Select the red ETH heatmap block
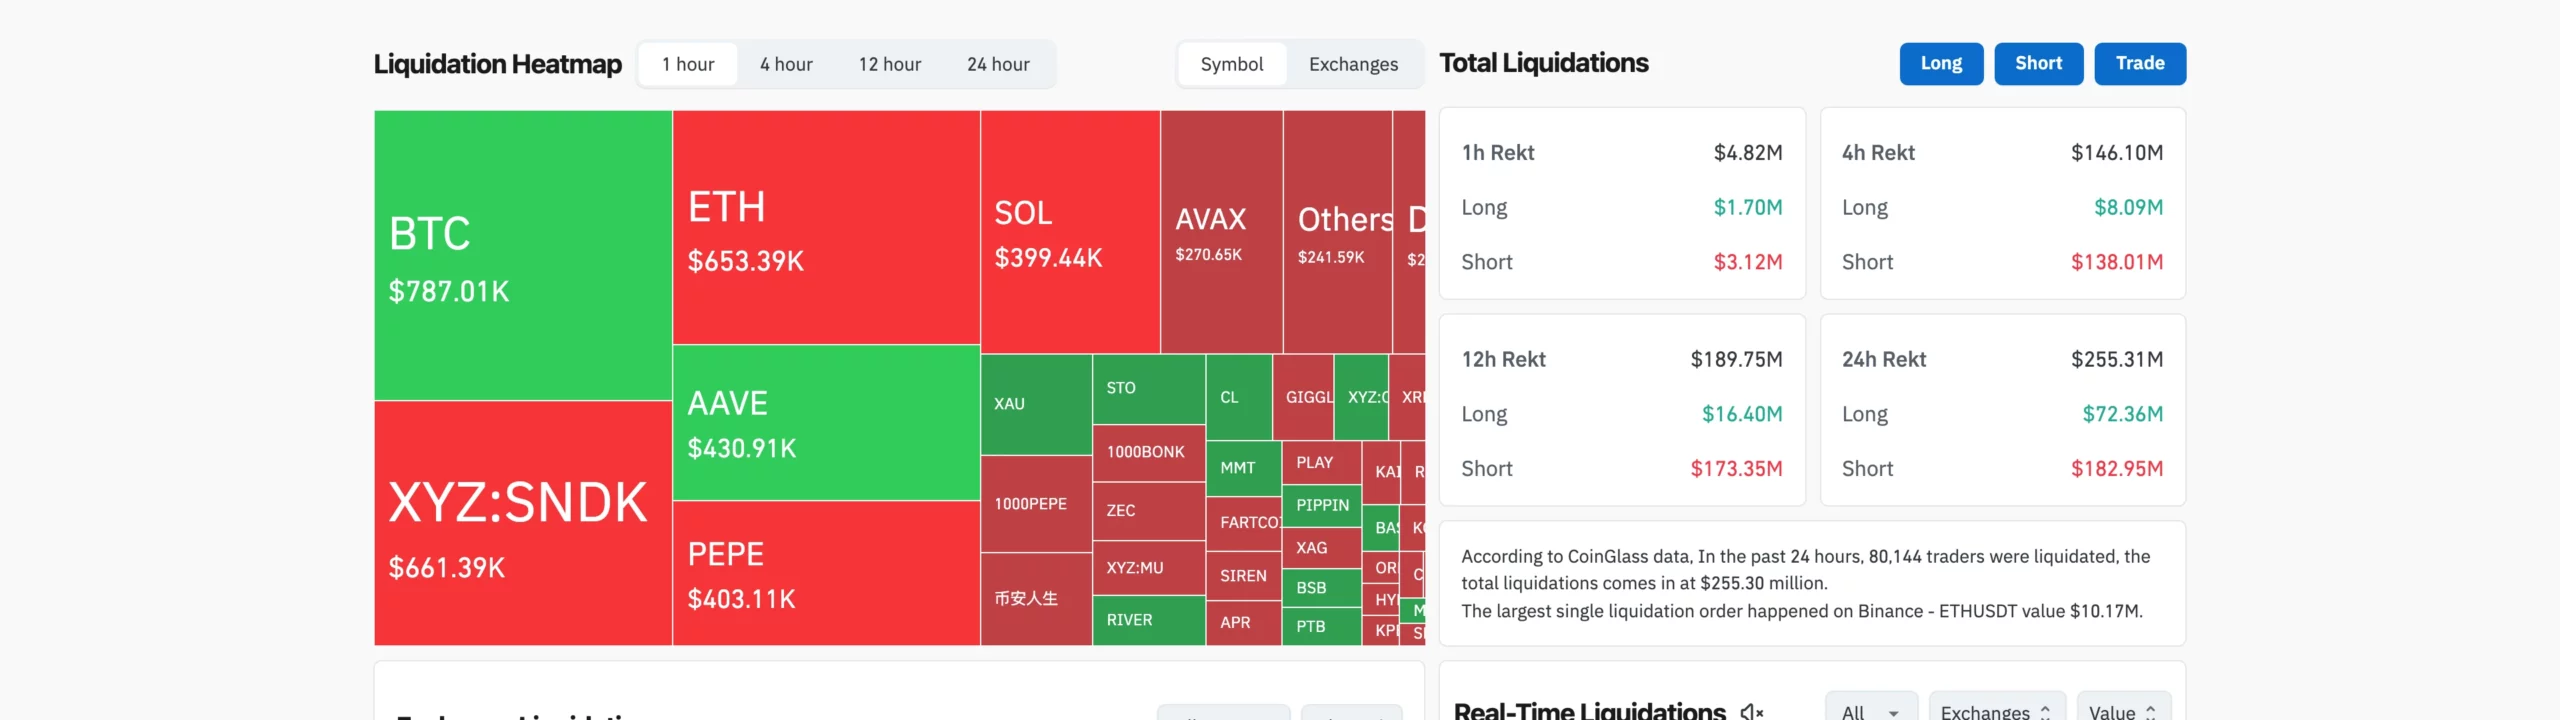This screenshot has height=720, width=2560. click(x=826, y=228)
